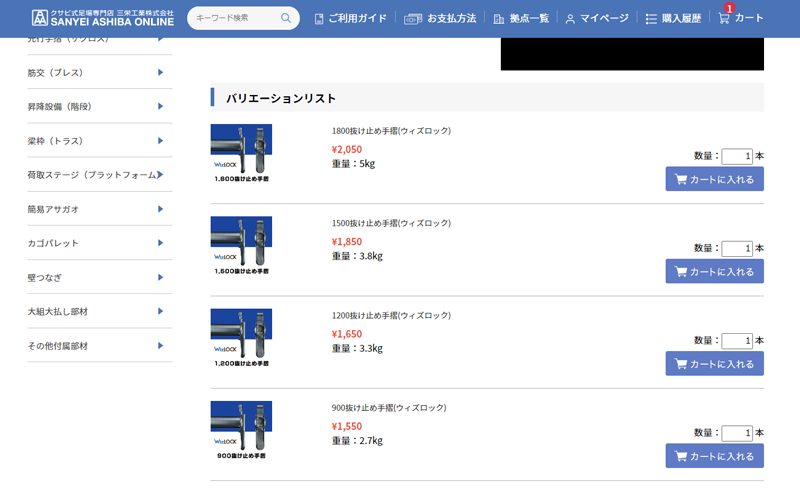Add 900抜け止め手摺 to cart

[714, 457]
